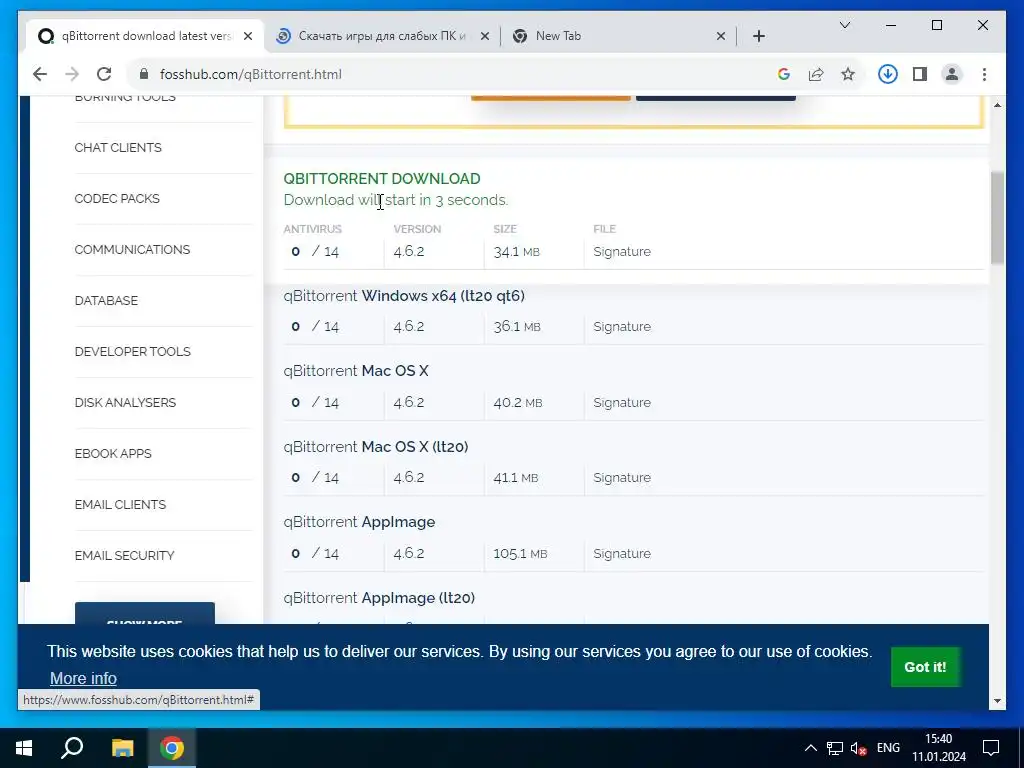Open the DISK ANALYSERS category
Screen dimensions: 1024x768
point(125,402)
